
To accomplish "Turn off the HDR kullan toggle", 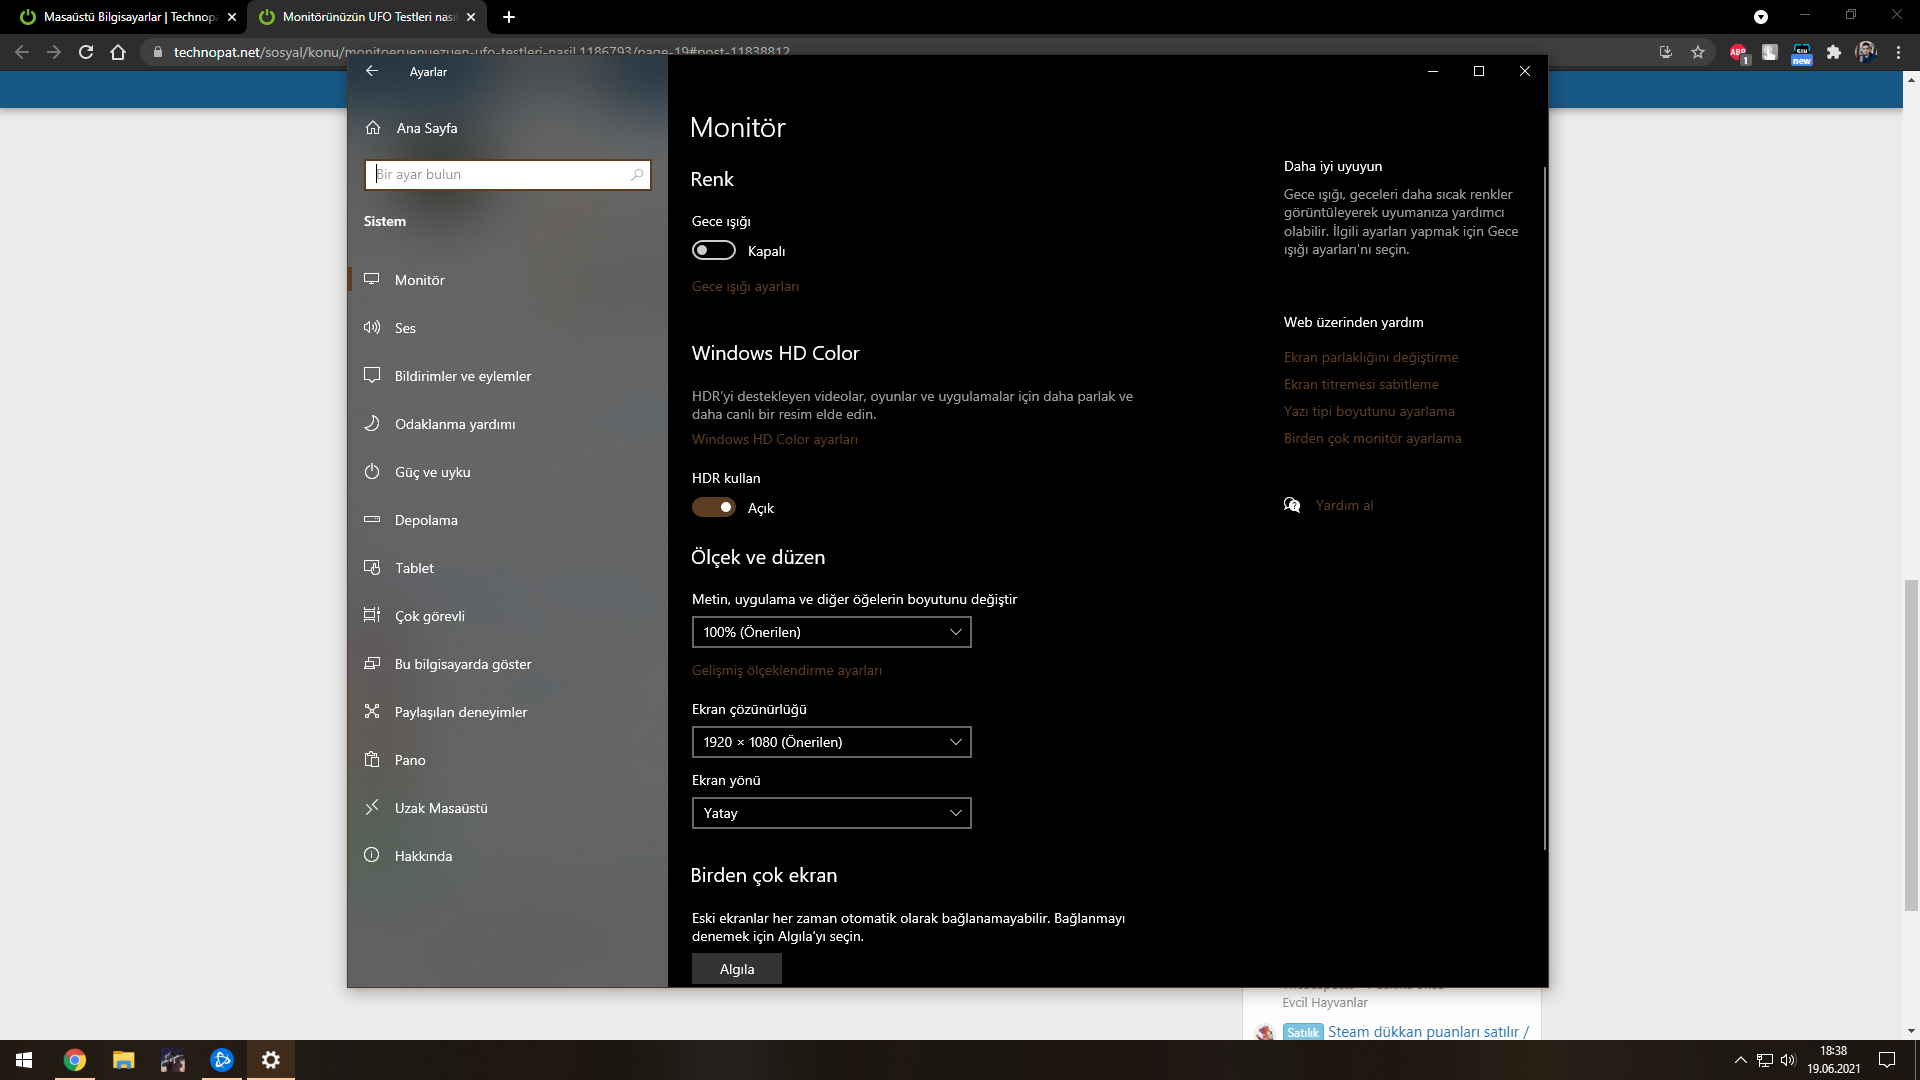I will coord(714,508).
